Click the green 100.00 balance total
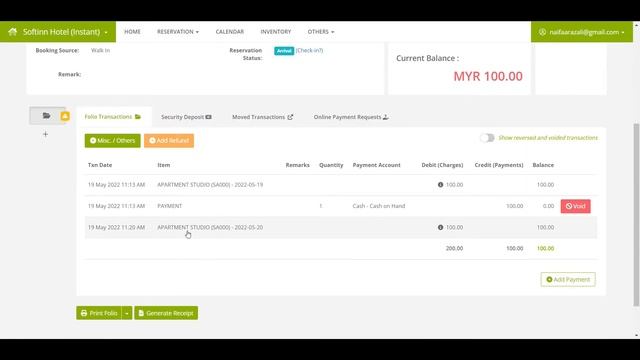This screenshot has width=640, height=360. coord(545,248)
